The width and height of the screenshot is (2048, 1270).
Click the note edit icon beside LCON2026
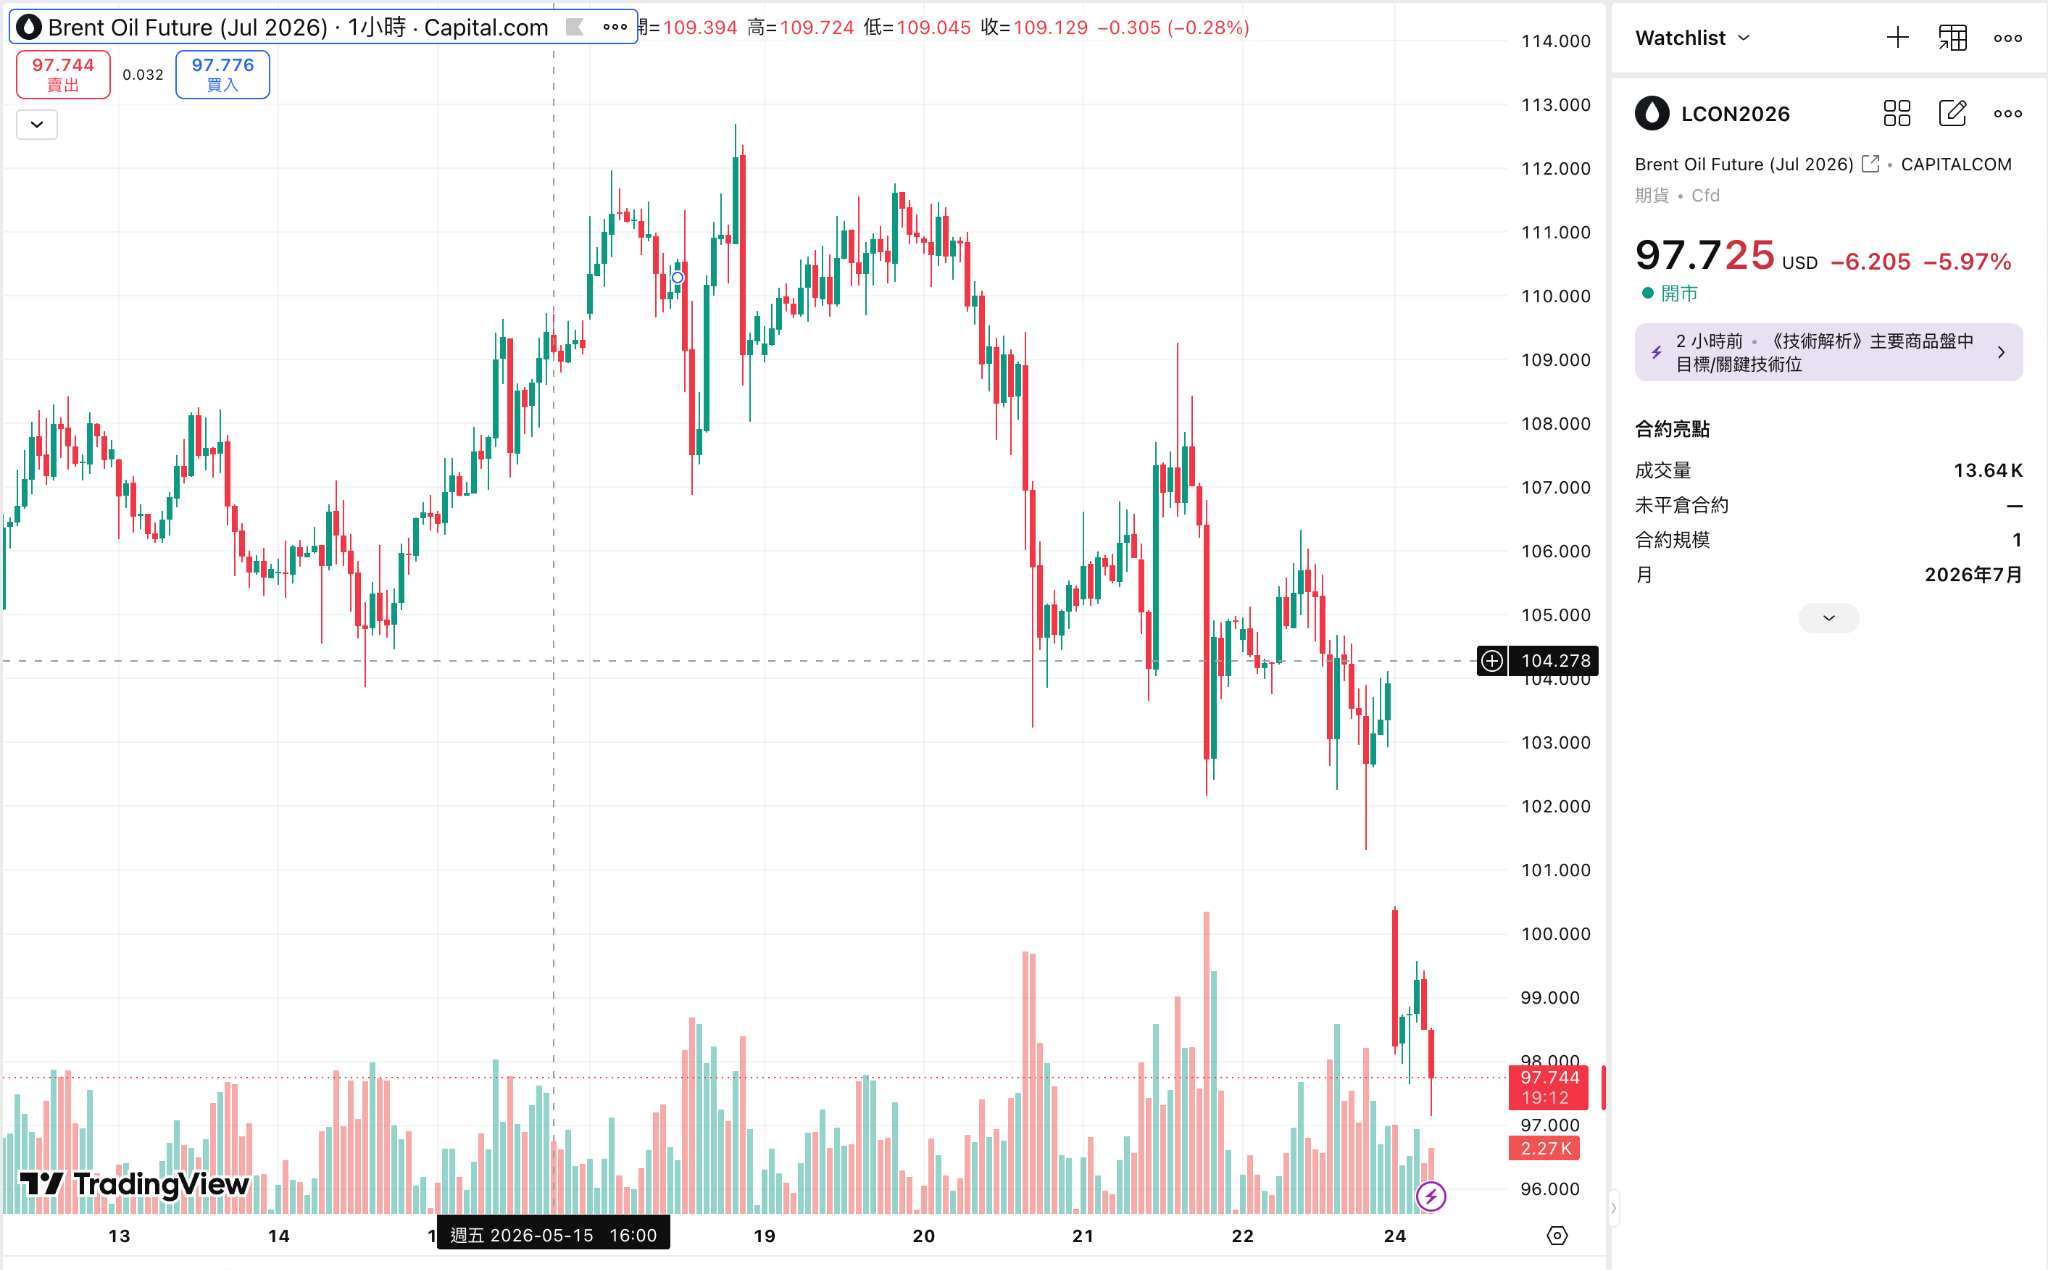(1952, 113)
